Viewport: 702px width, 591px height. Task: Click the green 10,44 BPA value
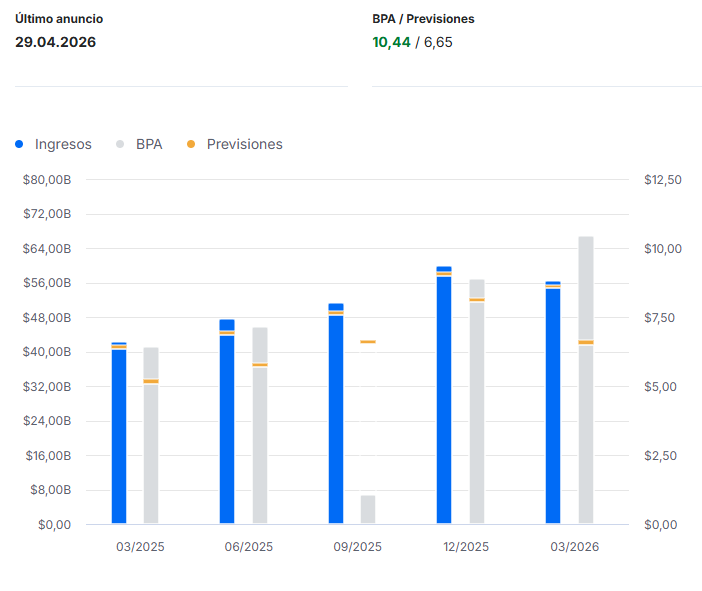click(x=391, y=42)
